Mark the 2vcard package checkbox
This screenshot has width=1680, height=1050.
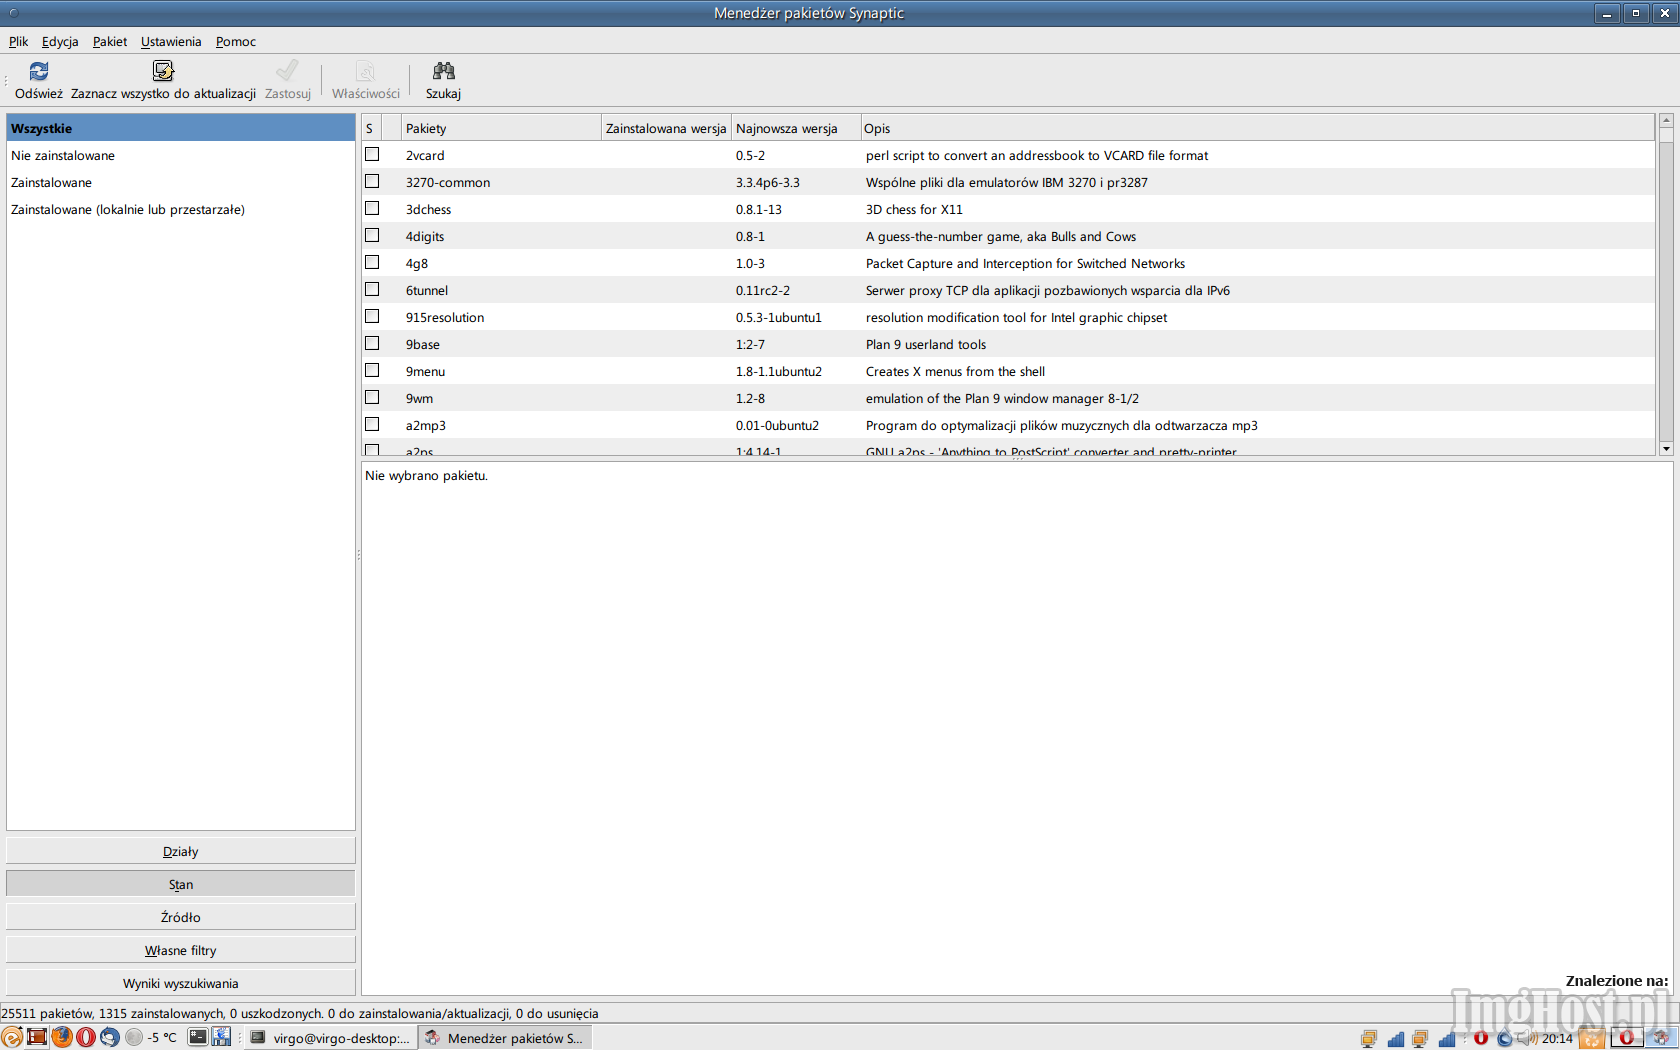tap(372, 154)
